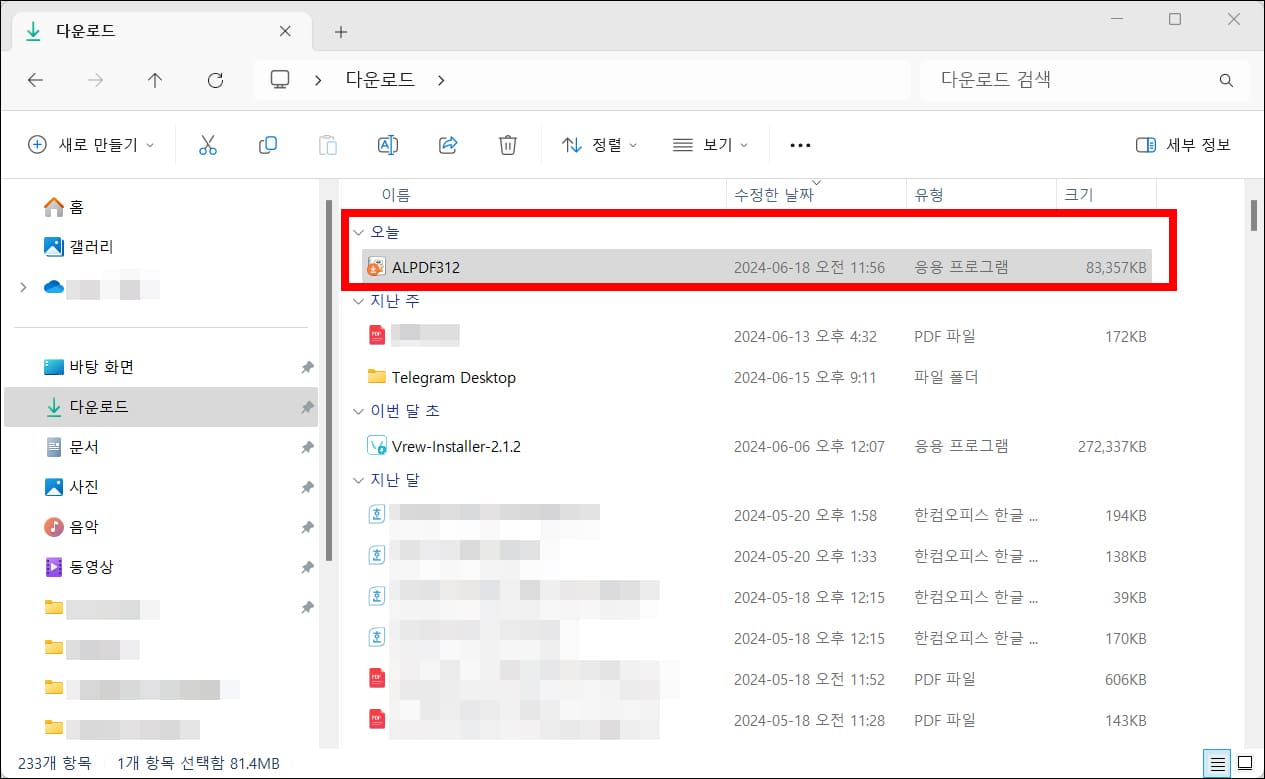1265x779 pixels.
Task: Click the Copy icon in the toolbar
Action: coord(268,144)
